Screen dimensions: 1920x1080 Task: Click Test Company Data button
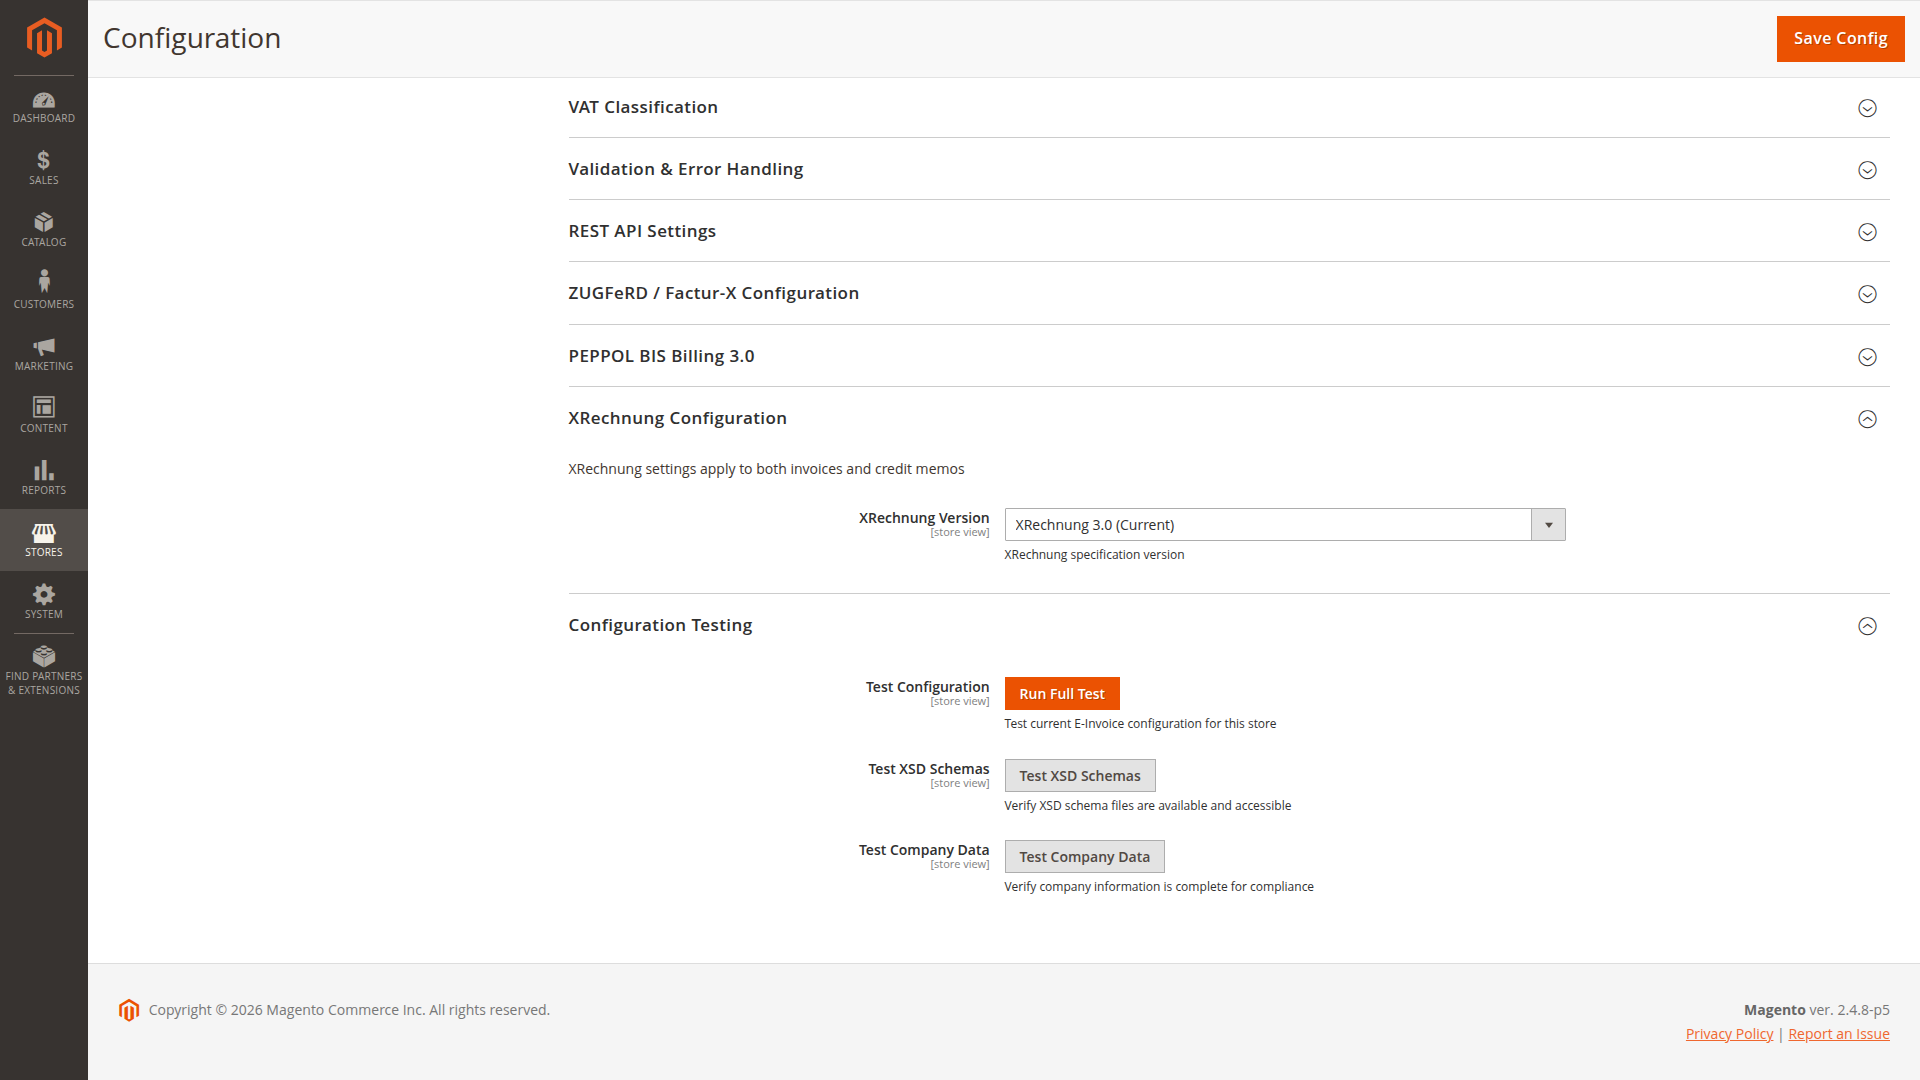tap(1084, 857)
